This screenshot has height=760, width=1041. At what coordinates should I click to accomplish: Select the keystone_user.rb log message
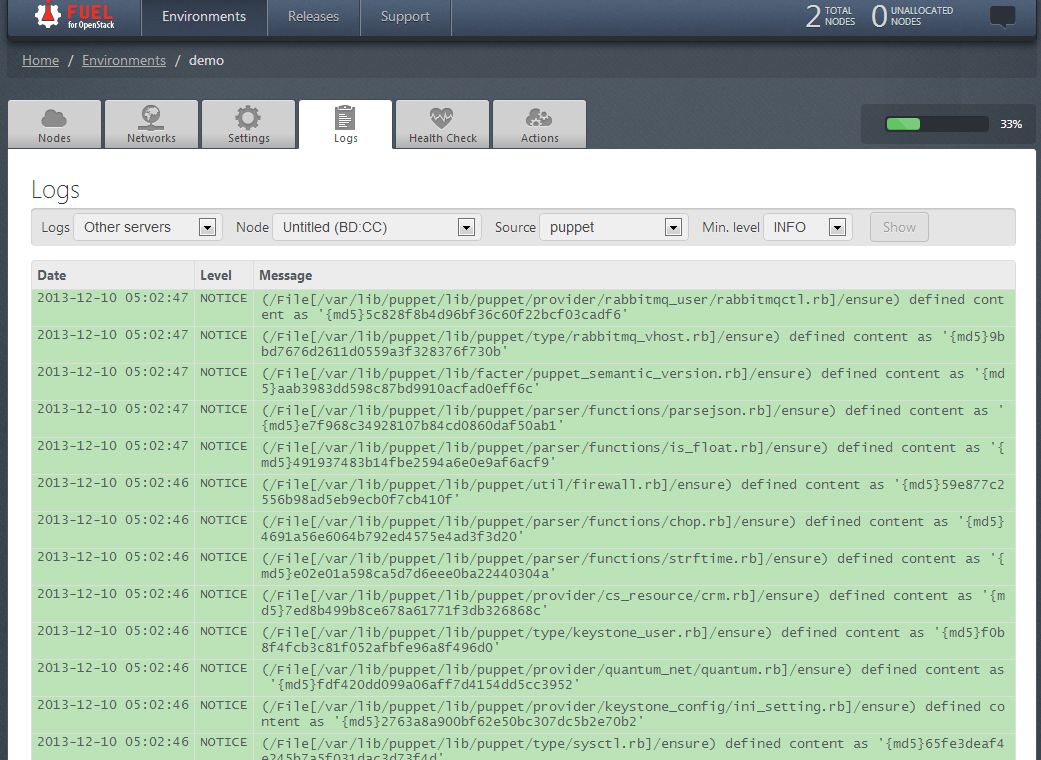pos(633,640)
